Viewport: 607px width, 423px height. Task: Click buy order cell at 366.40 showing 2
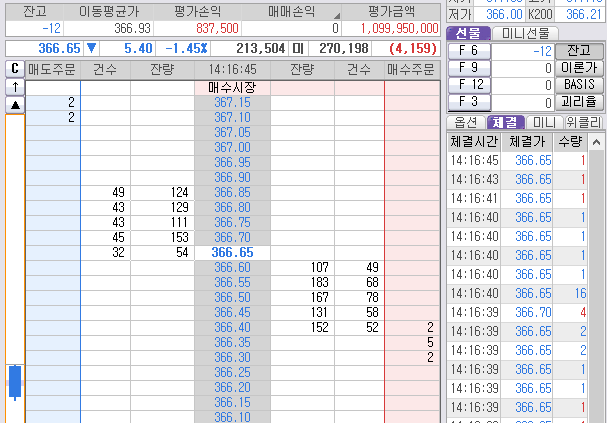click(412, 327)
